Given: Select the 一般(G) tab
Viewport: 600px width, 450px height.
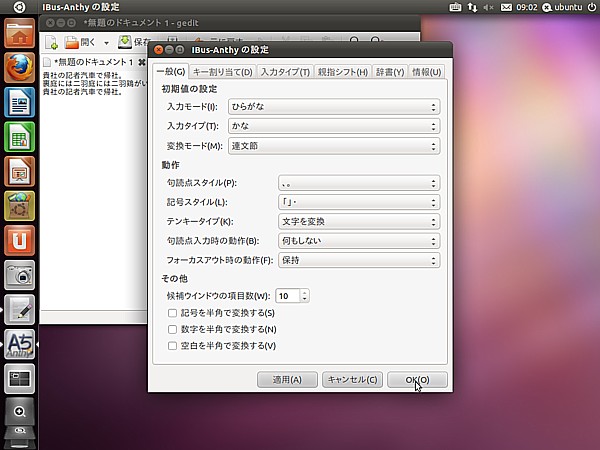Looking at the screenshot, I should [x=171, y=72].
